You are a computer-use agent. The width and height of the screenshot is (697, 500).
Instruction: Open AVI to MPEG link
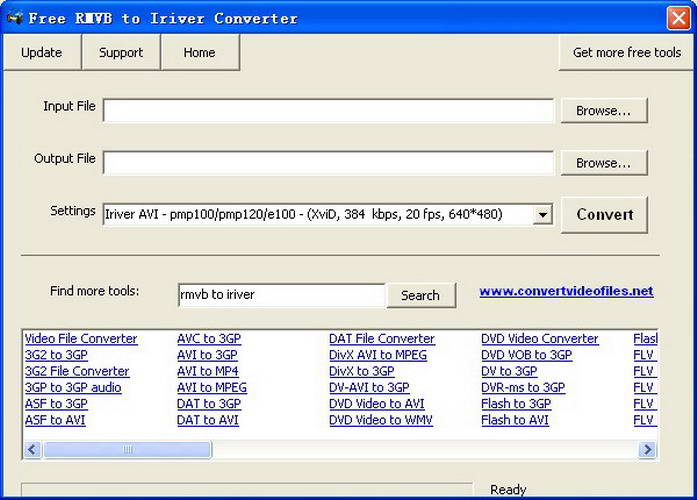pos(212,388)
